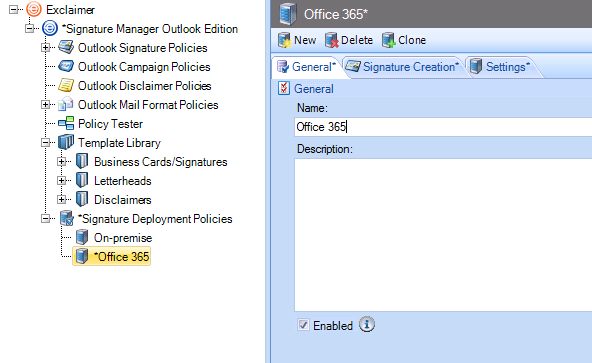Click the Signature Manager Outlook Edition icon
This screenshot has height=363, width=592.
coord(50,28)
